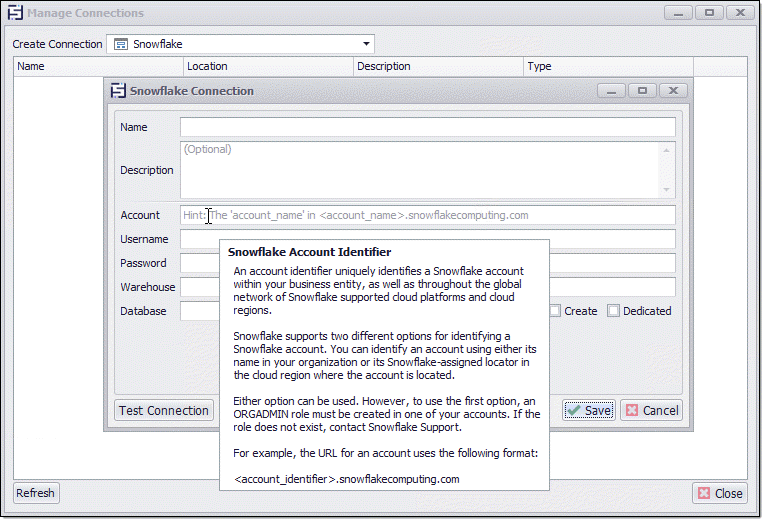Expand the Create Connection dropdown arrow

tap(366, 44)
